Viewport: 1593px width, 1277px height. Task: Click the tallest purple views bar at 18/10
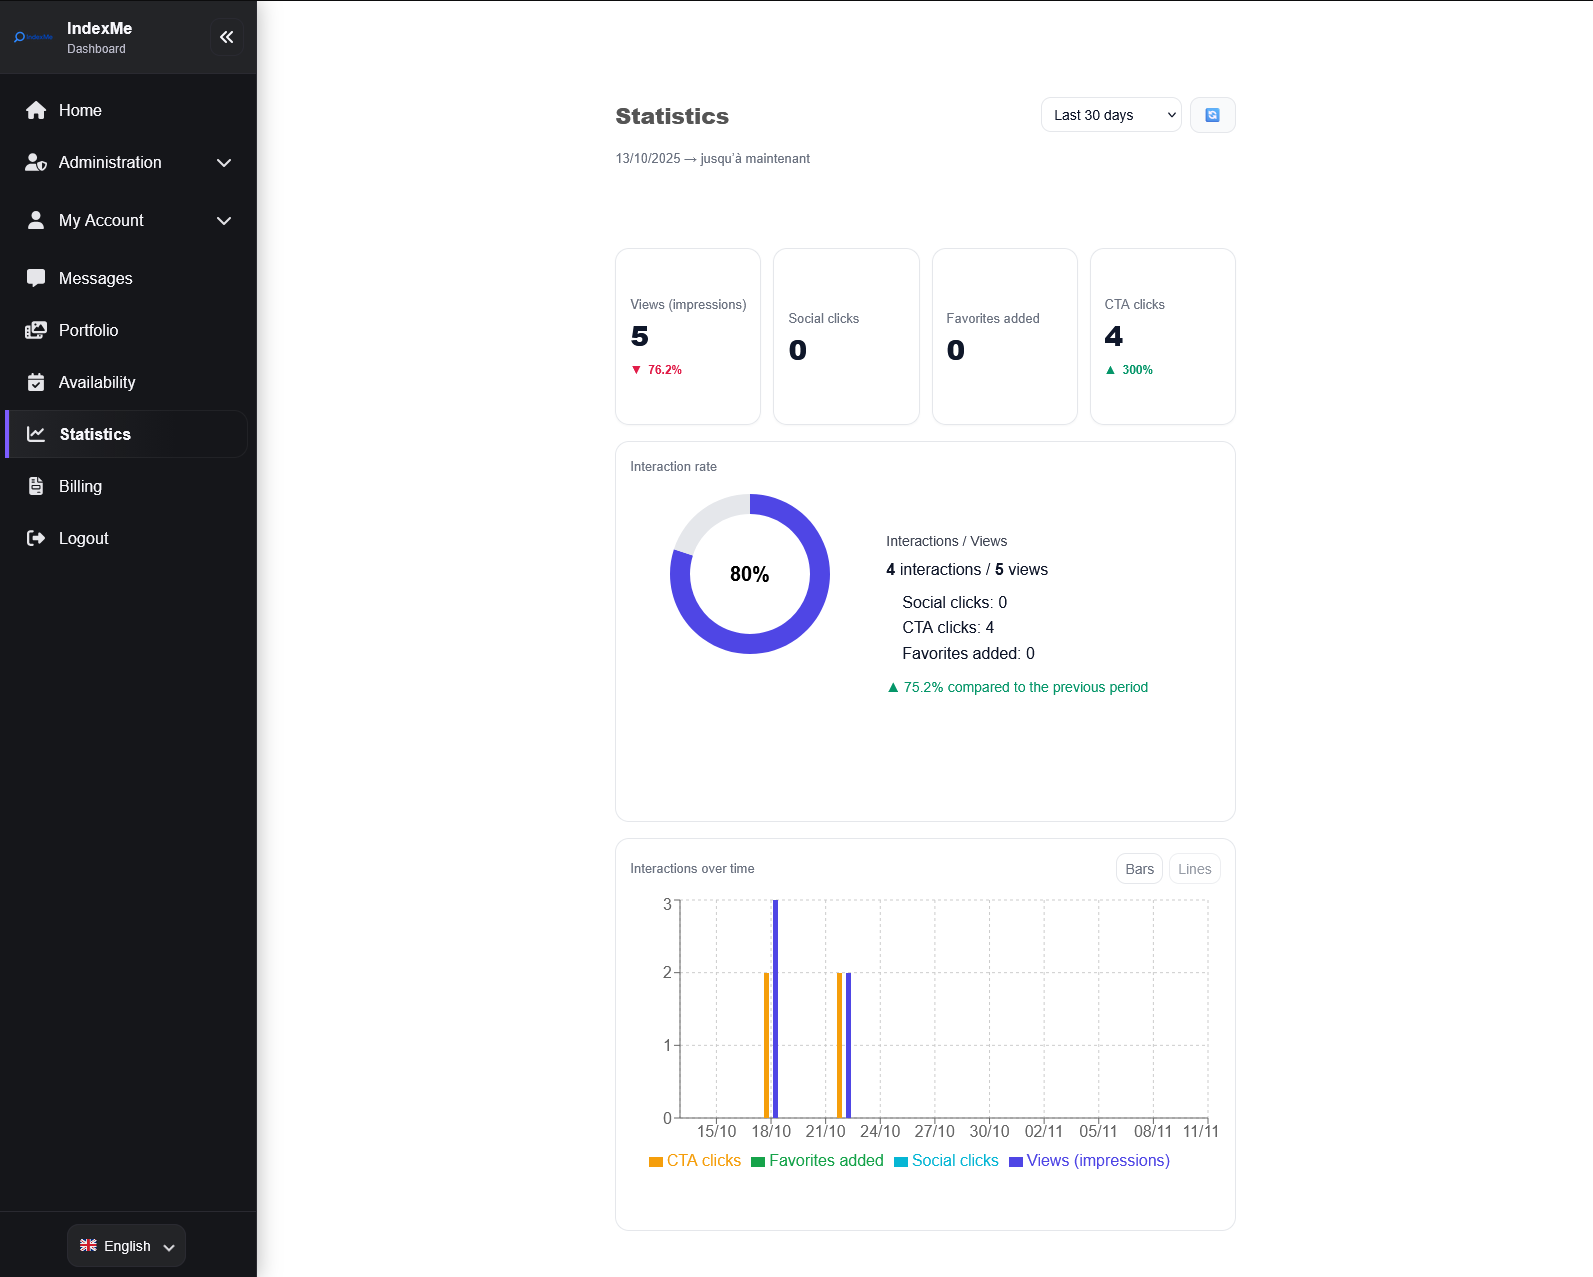(x=775, y=1008)
